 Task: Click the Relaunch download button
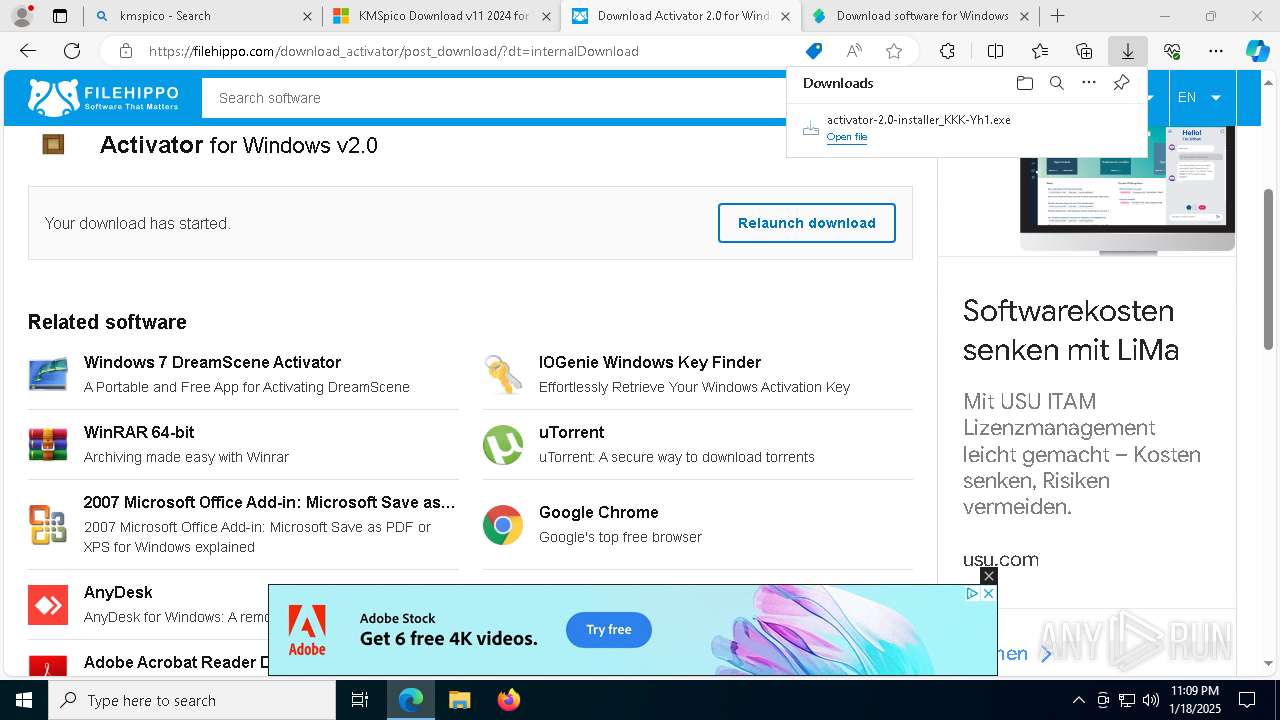(806, 223)
